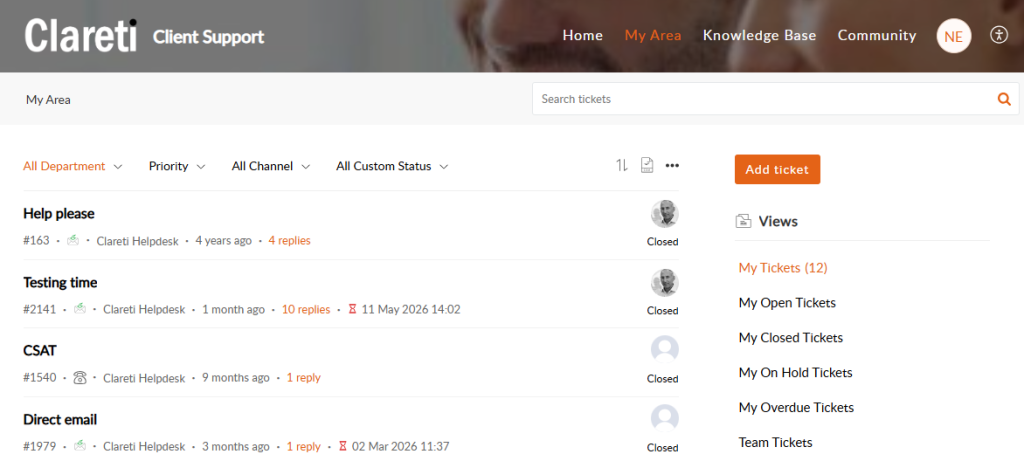Select My Area in the top navigation
The height and width of the screenshot is (461, 1024).
click(653, 35)
